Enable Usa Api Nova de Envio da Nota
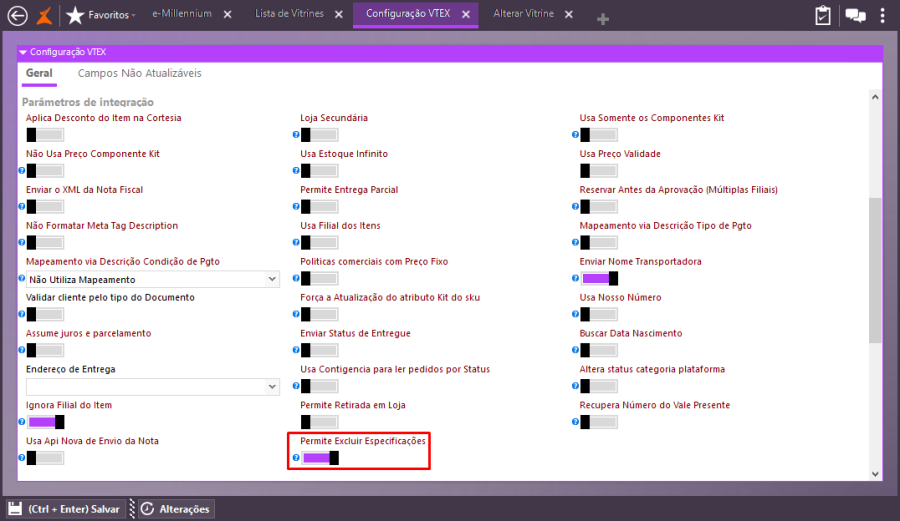This screenshot has width=900, height=521. 45,458
